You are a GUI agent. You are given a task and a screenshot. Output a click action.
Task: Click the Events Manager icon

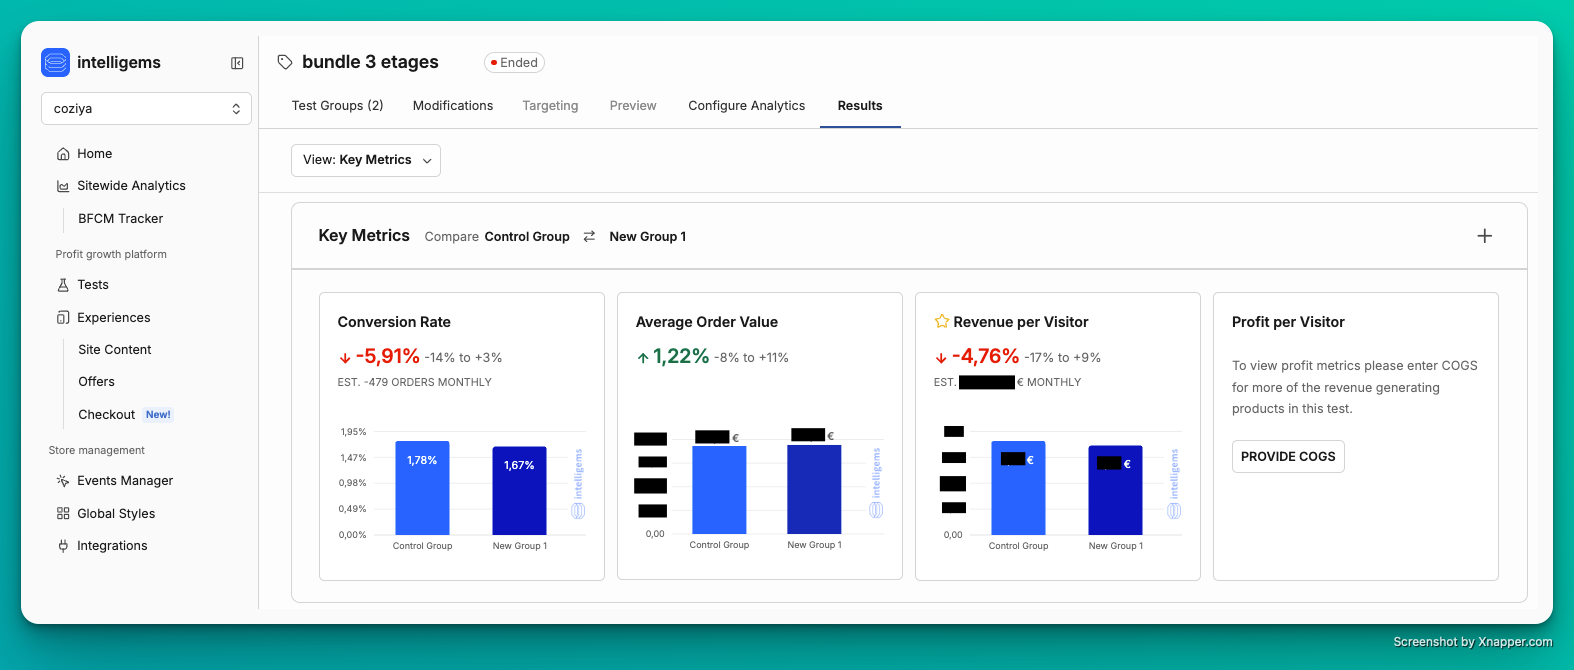tap(63, 481)
